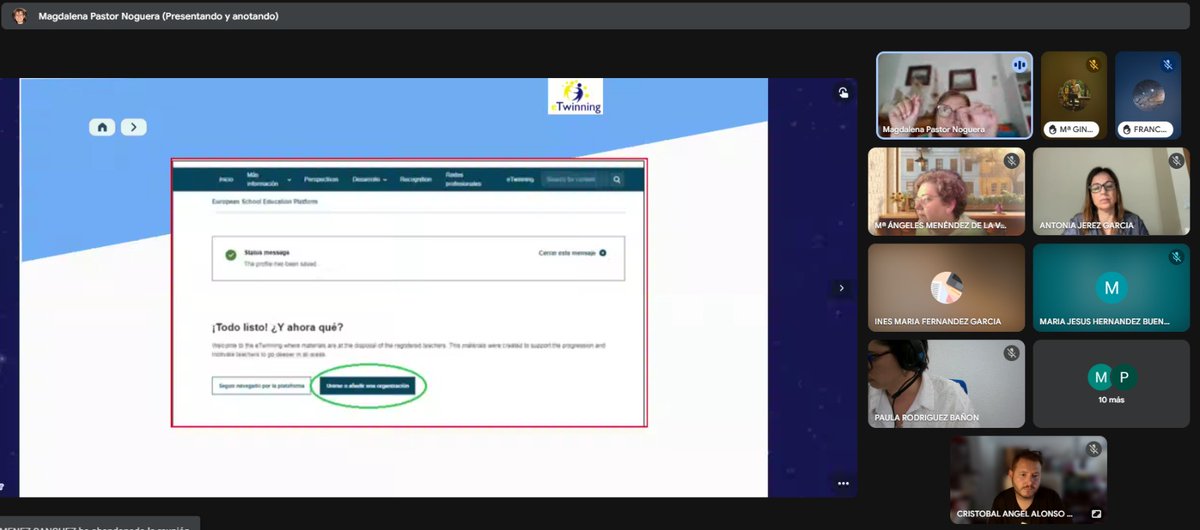Click the 'Search for content' input field
Viewport: 1200px width, 530px height.
[575, 179]
